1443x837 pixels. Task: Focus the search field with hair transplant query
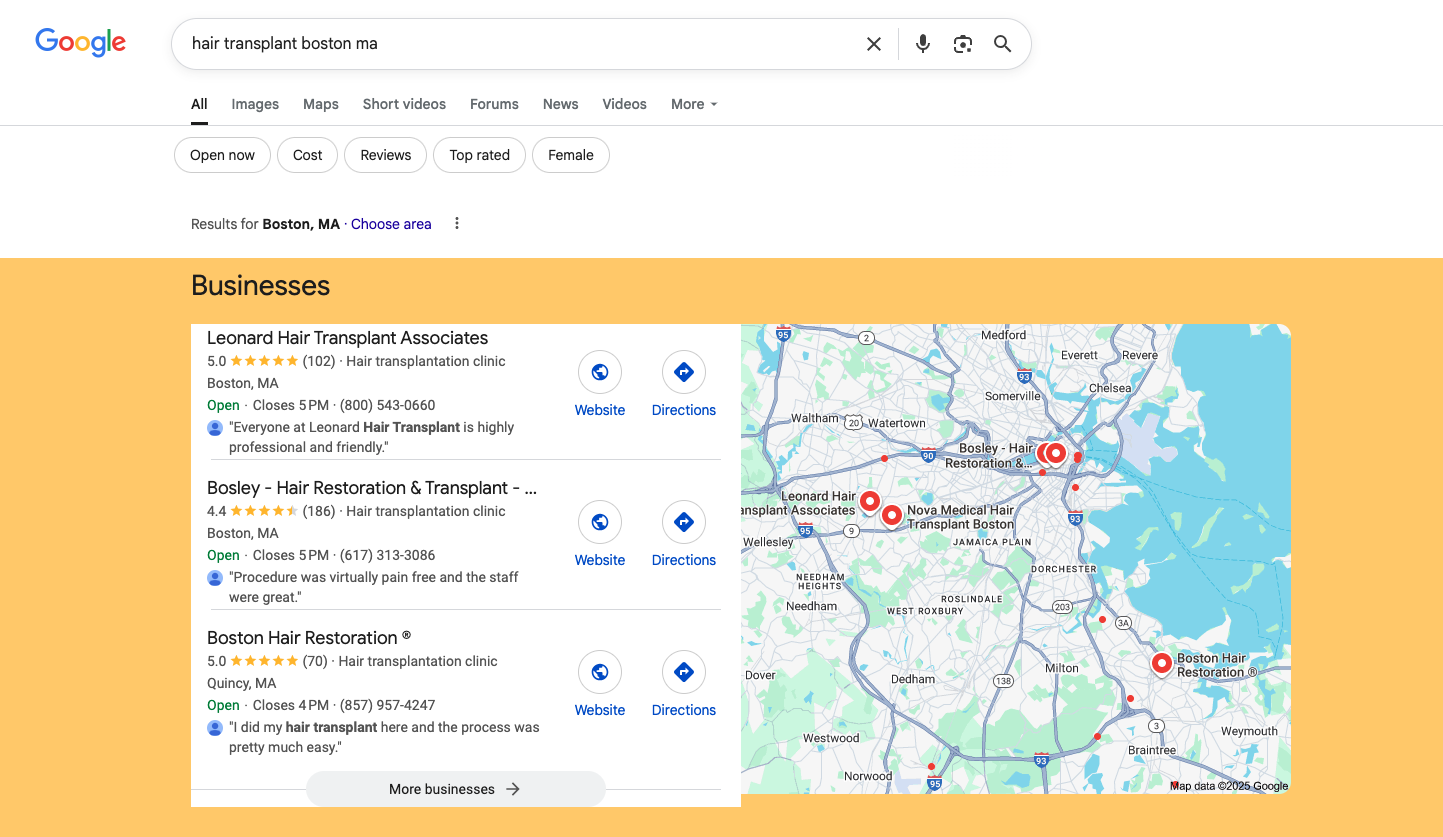pos(520,44)
